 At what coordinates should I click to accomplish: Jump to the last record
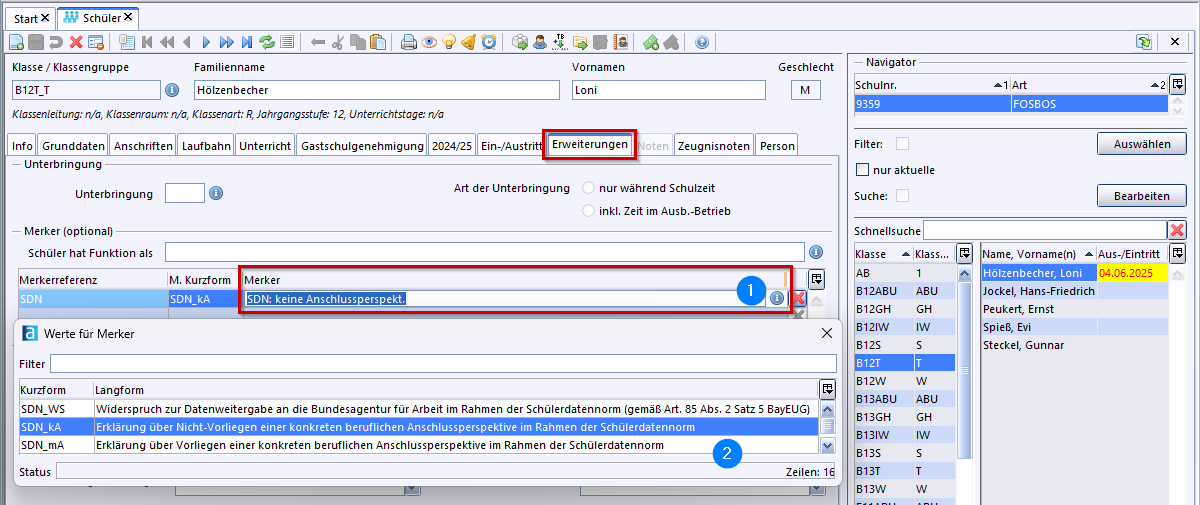pyautogui.click(x=246, y=42)
